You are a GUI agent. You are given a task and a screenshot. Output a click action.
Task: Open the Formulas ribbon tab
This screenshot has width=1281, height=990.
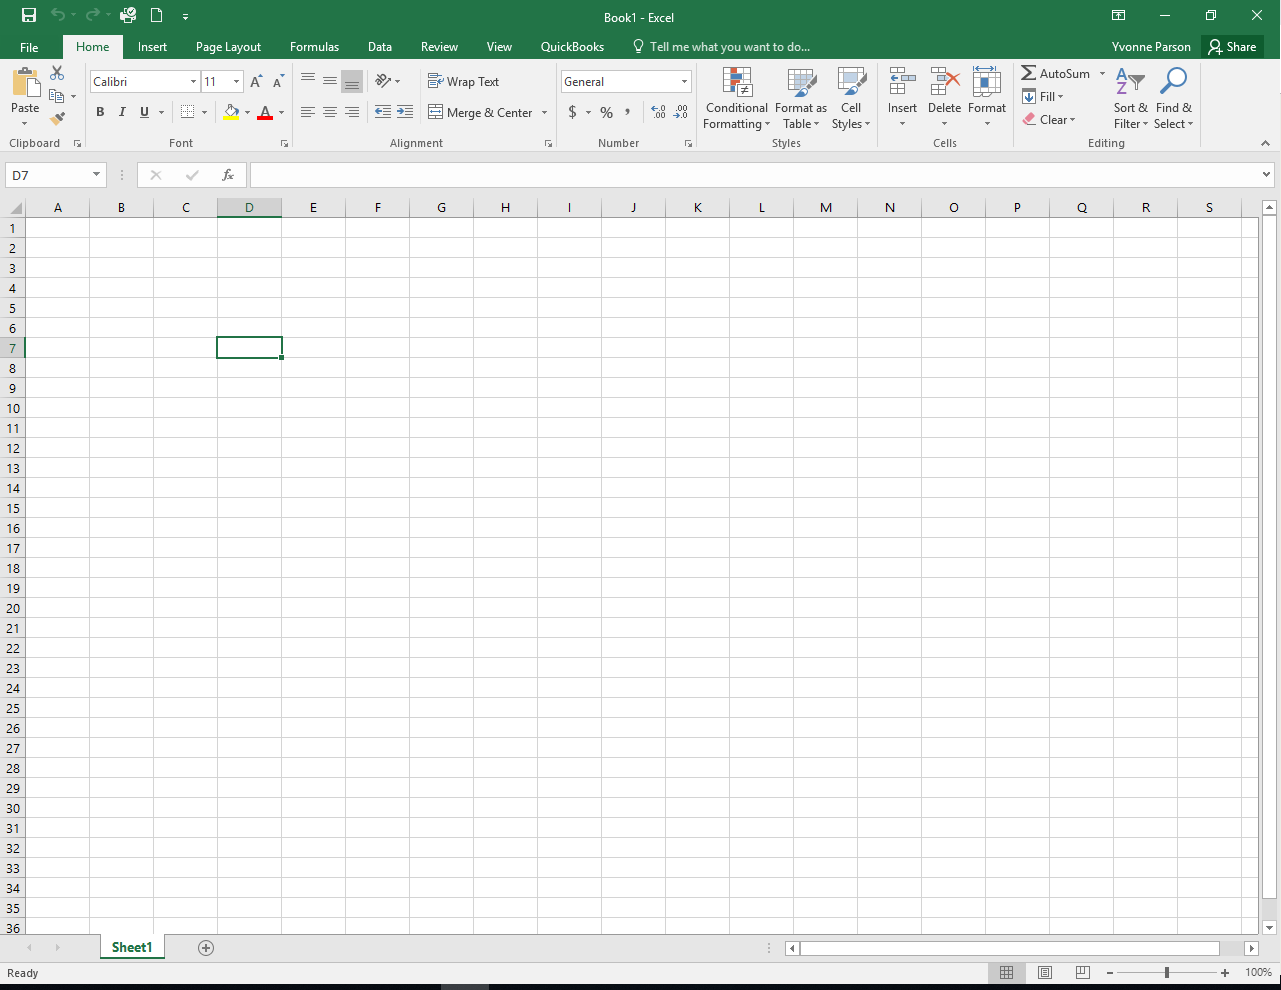314,47
